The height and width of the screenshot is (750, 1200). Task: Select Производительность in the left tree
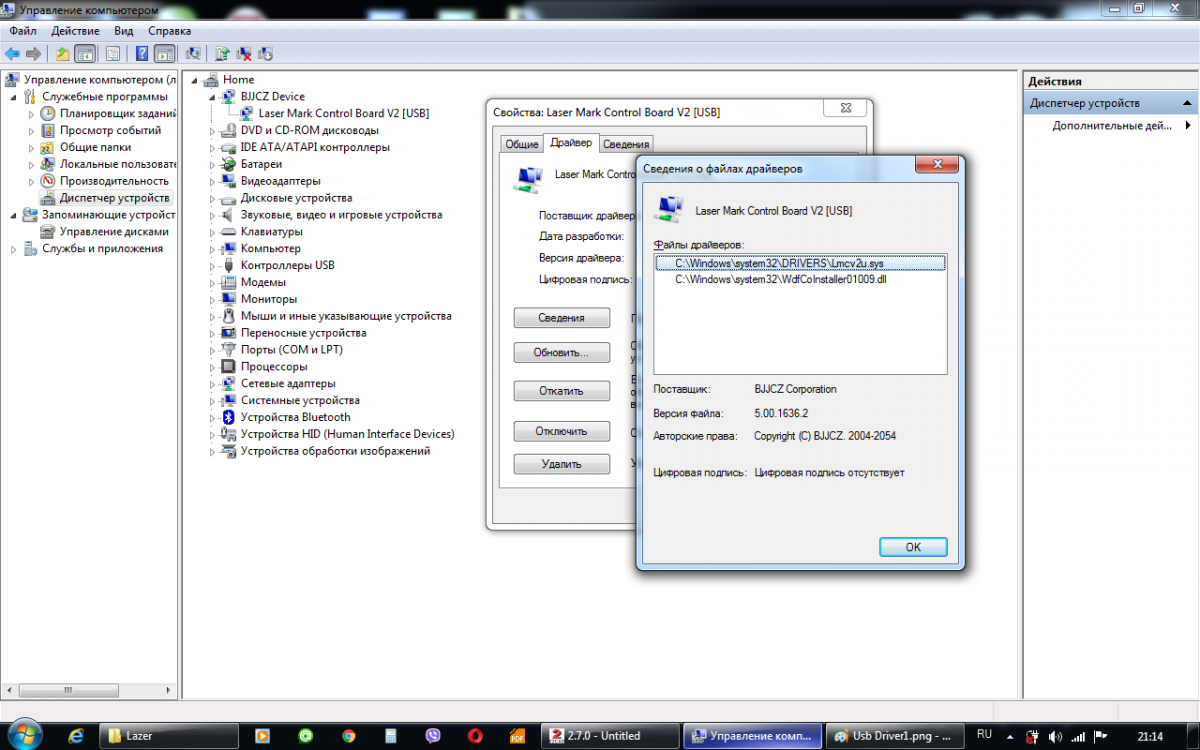(113, 181)
